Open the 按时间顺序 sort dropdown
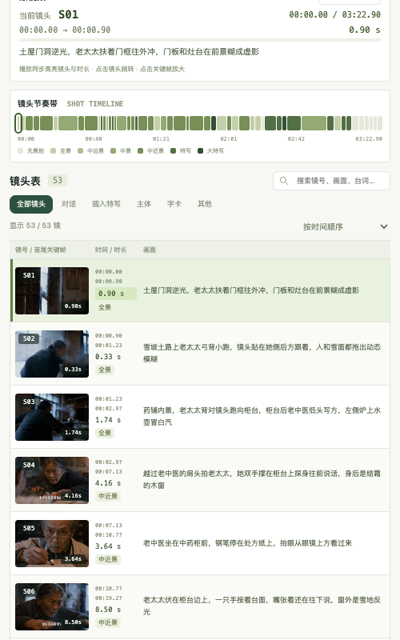 click(344, 227)
